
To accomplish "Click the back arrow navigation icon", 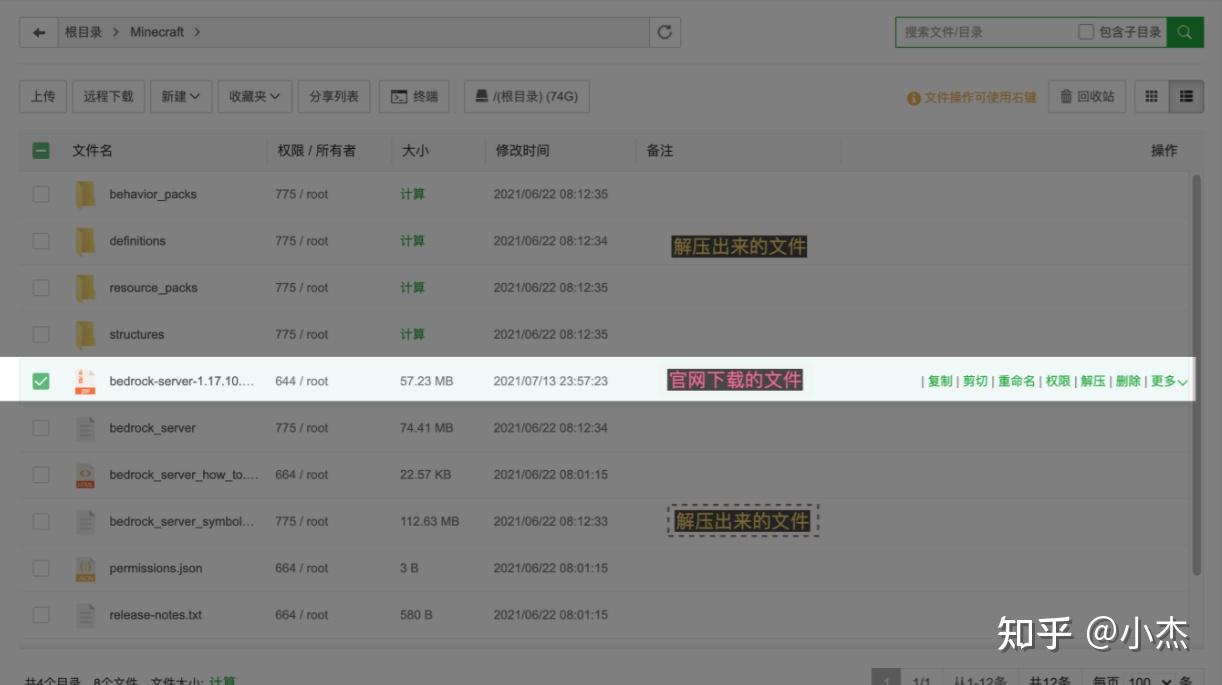I will coord(39,31).
